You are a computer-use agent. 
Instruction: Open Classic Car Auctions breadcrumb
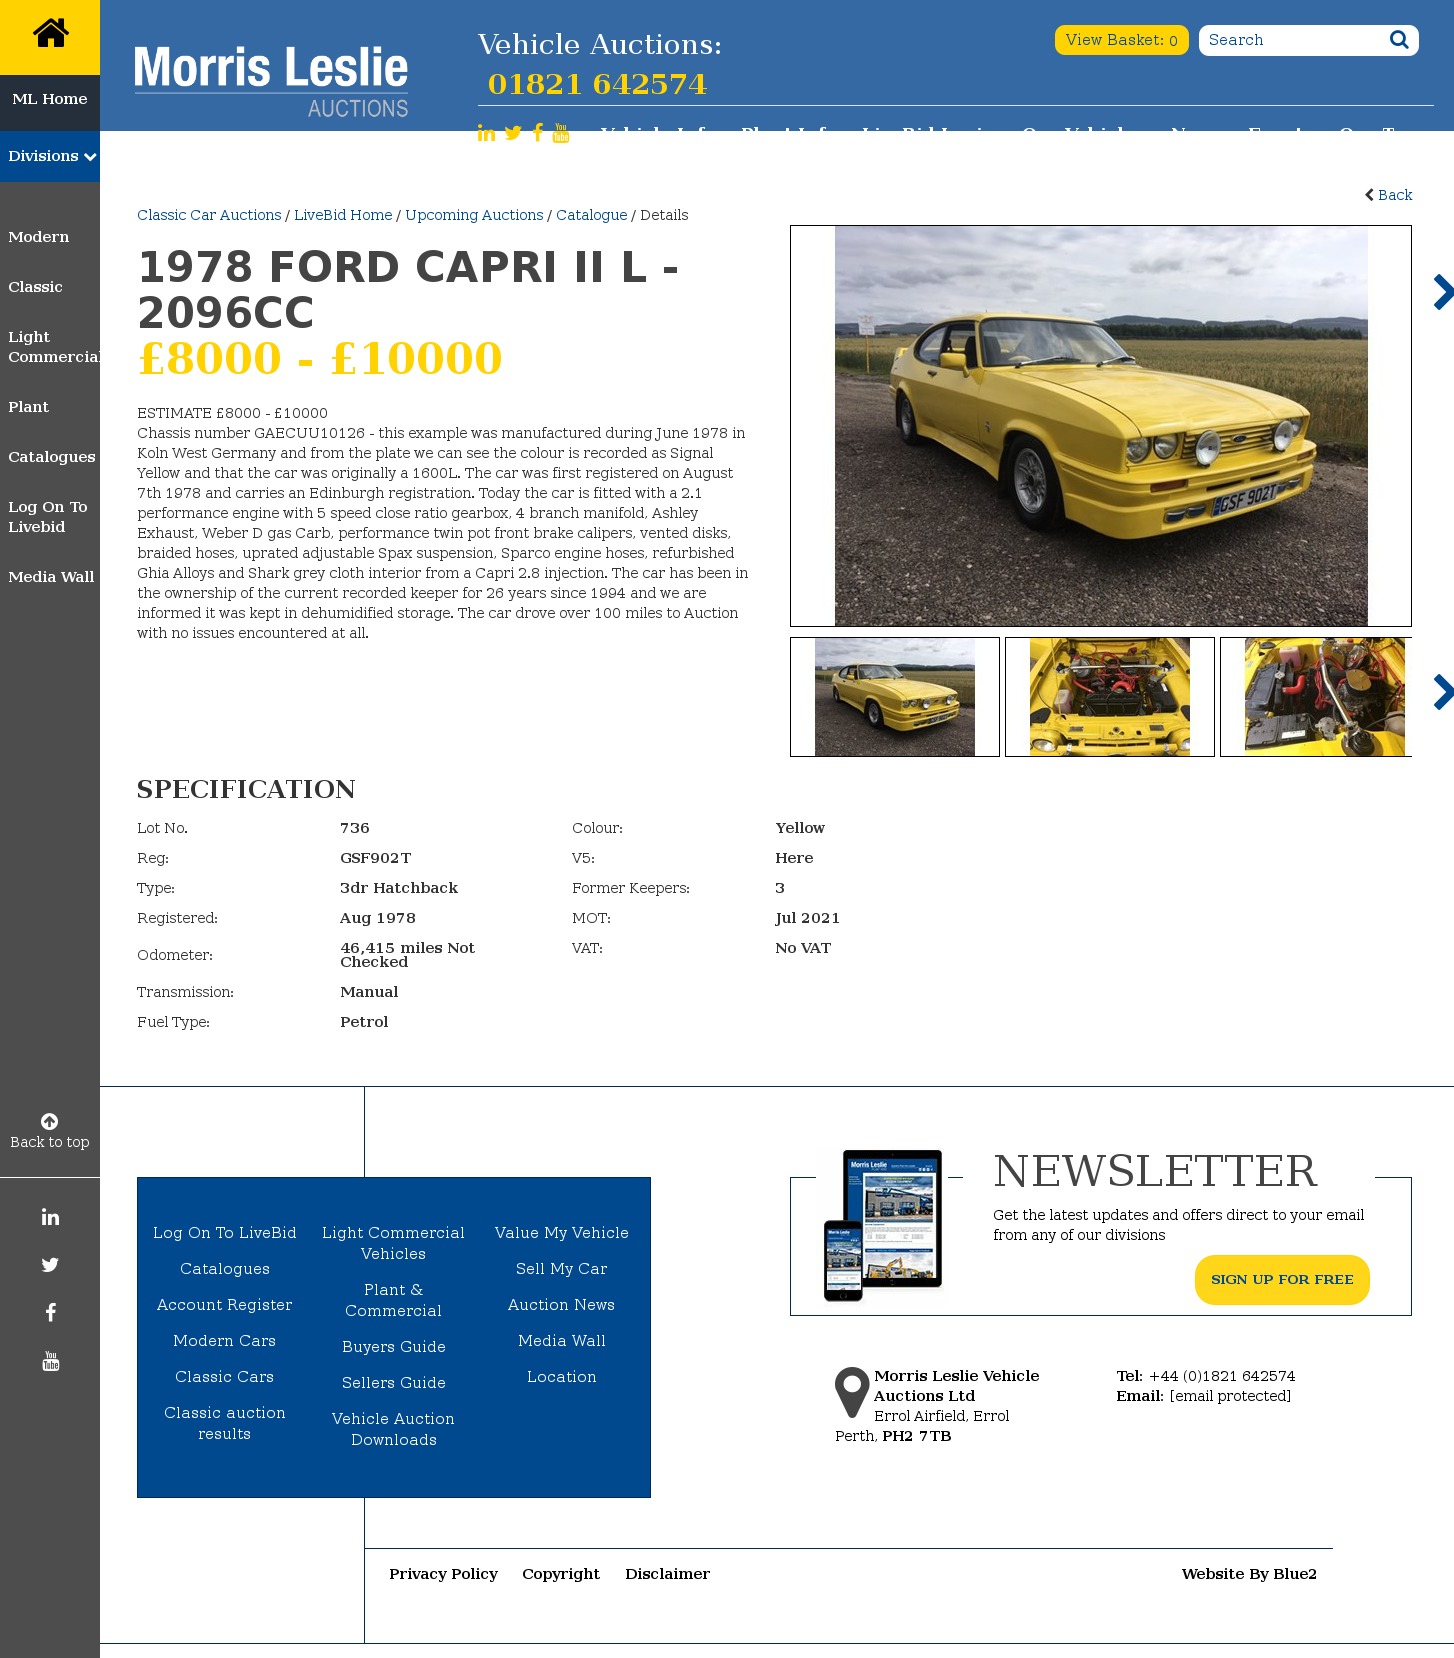209,215
